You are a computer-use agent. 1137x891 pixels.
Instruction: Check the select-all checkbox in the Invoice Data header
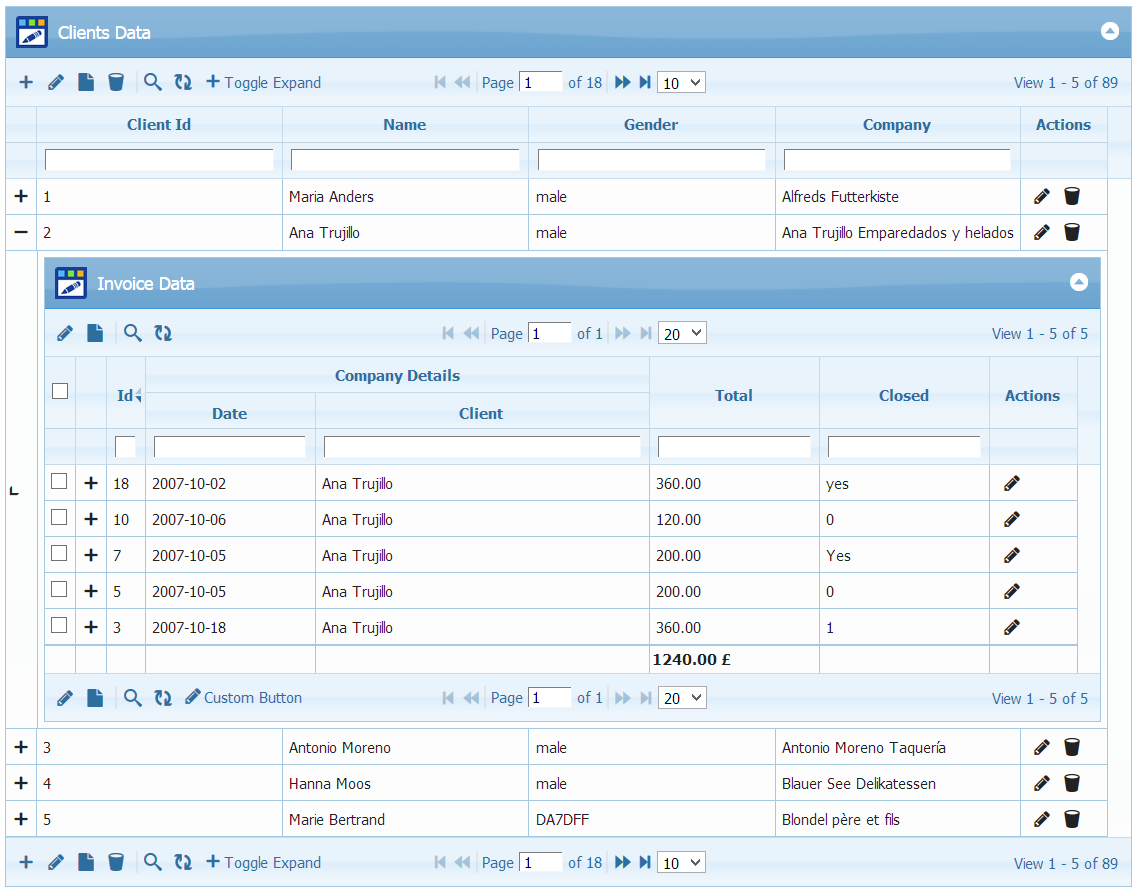point(60,391)
